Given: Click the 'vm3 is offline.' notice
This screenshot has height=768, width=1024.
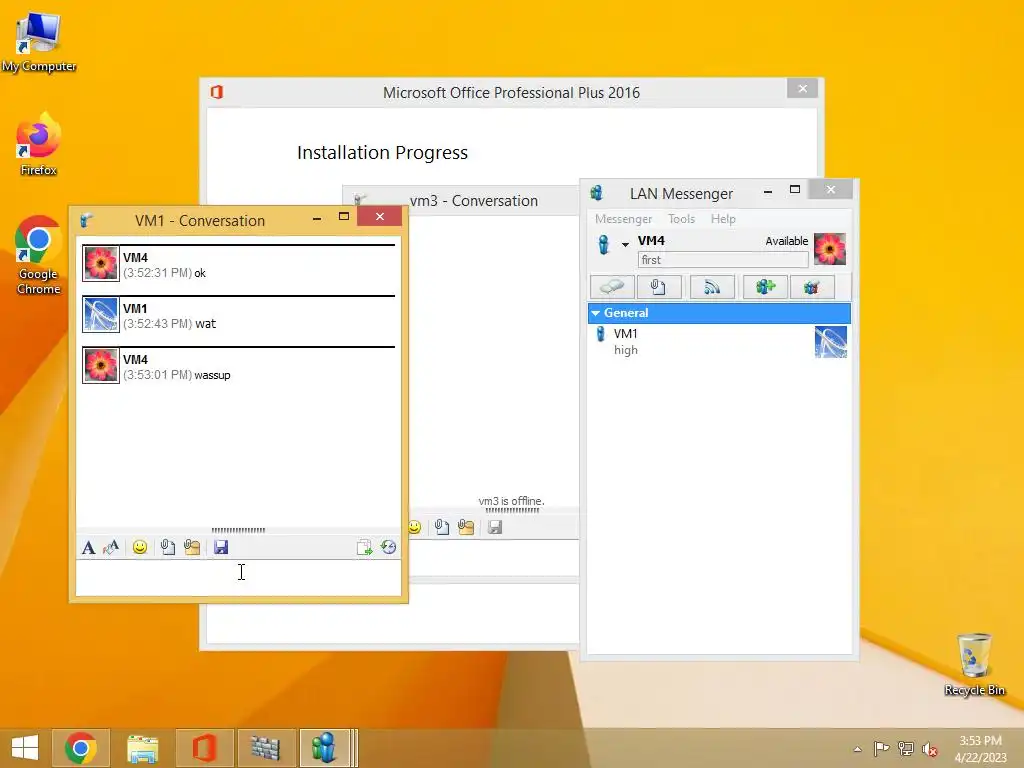Looking at the screenshot, I should [x=511, y=501].
